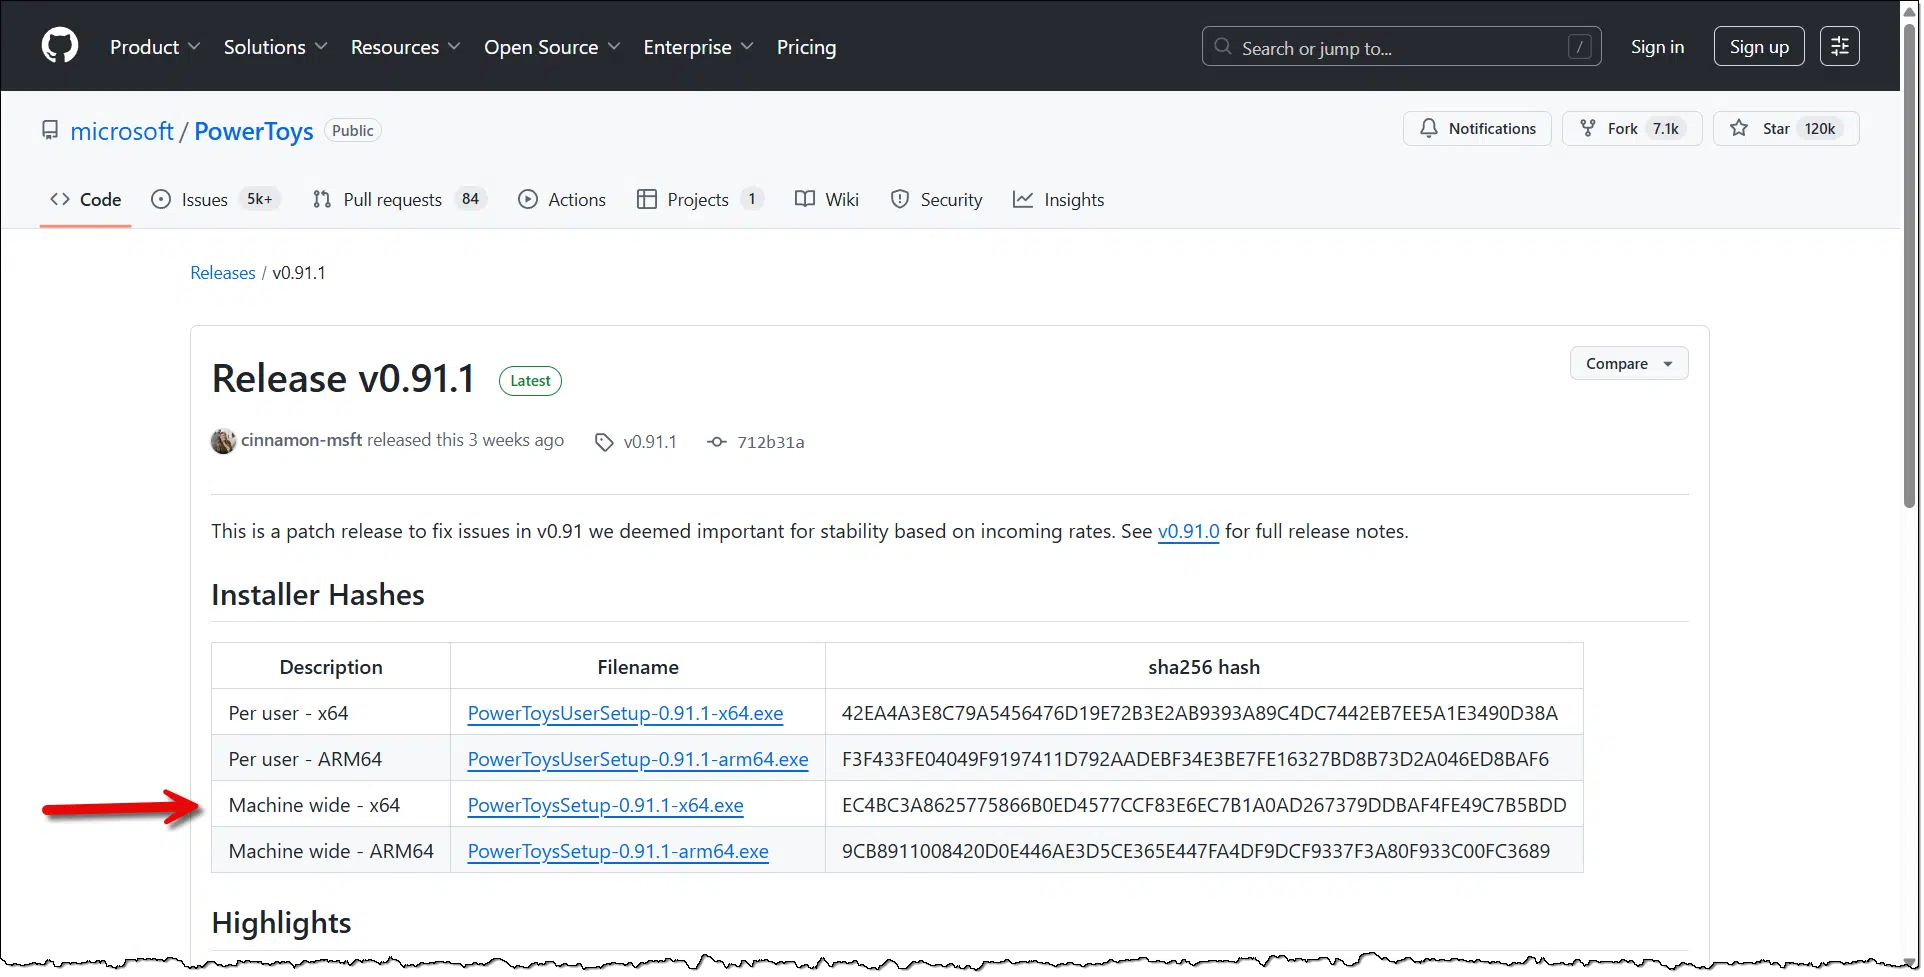Download PowerToysSetup-0.91.1-arm64.exe
The image size is (1924, 977).
(618, 851)
